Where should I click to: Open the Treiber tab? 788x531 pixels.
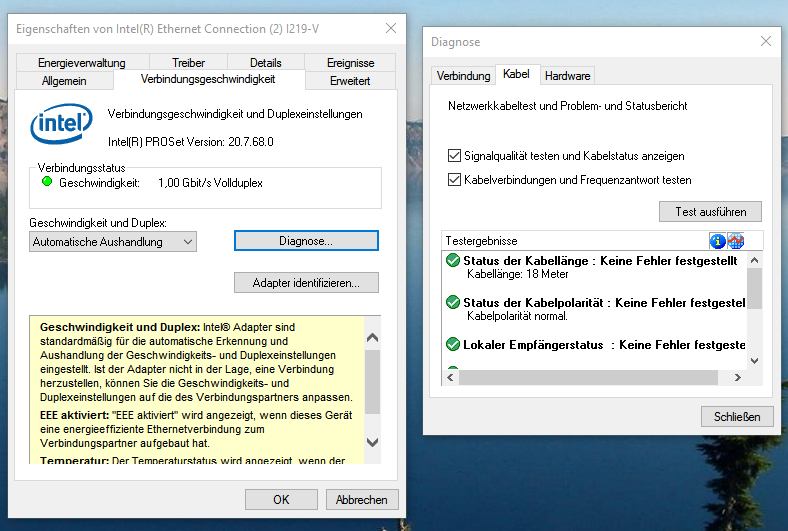coord(188,63)
